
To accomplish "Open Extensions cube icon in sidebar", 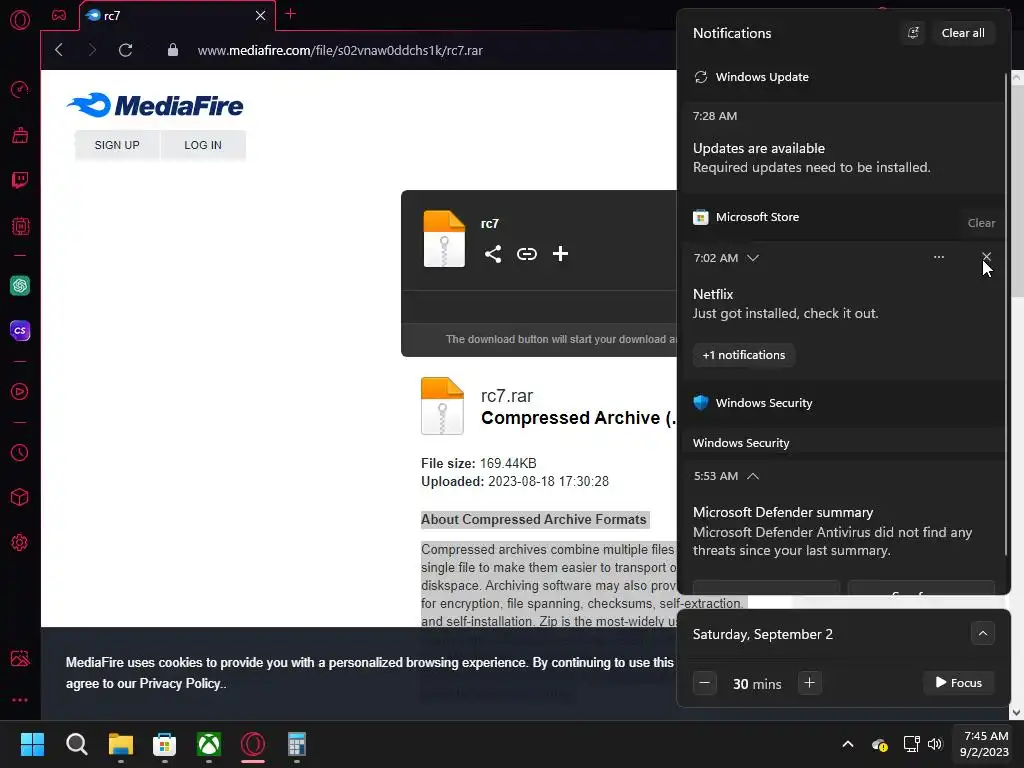I will (x=20, y=498).
